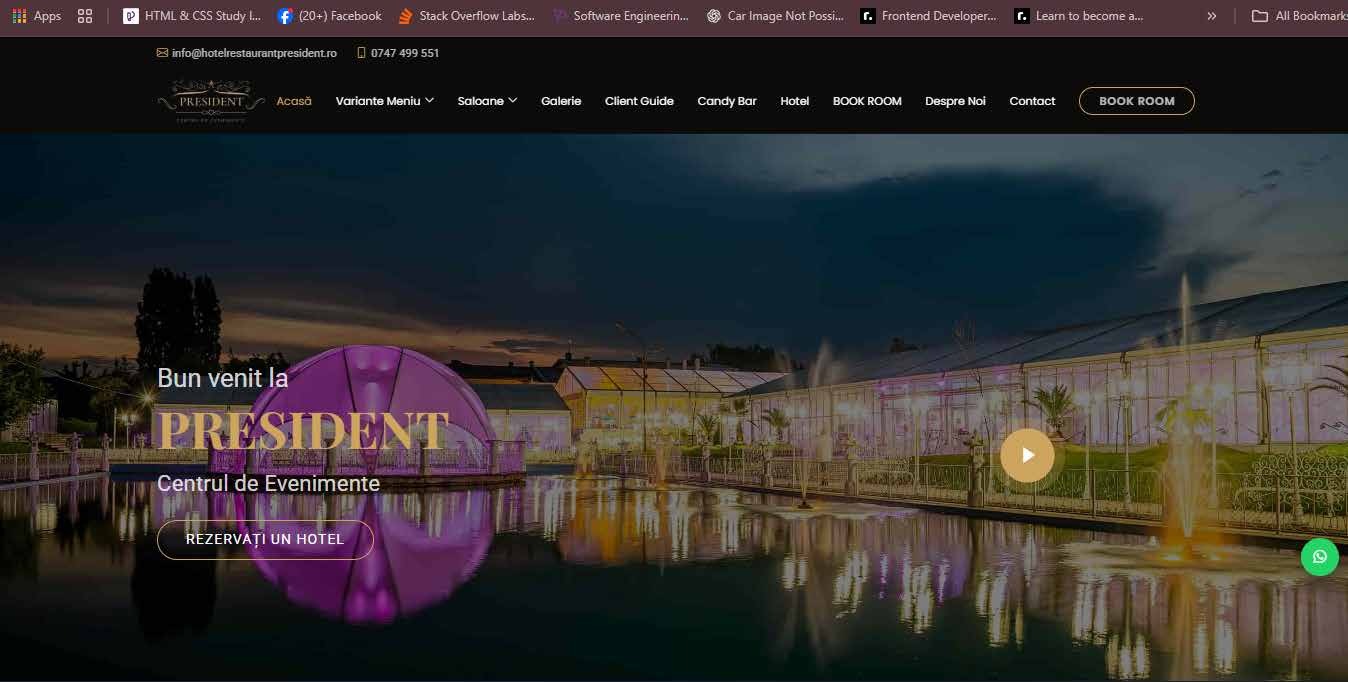Viewport: 1348px width, 682px height.
Task: Expand Variante Meniu dropdown
Action: pos(385,101)
